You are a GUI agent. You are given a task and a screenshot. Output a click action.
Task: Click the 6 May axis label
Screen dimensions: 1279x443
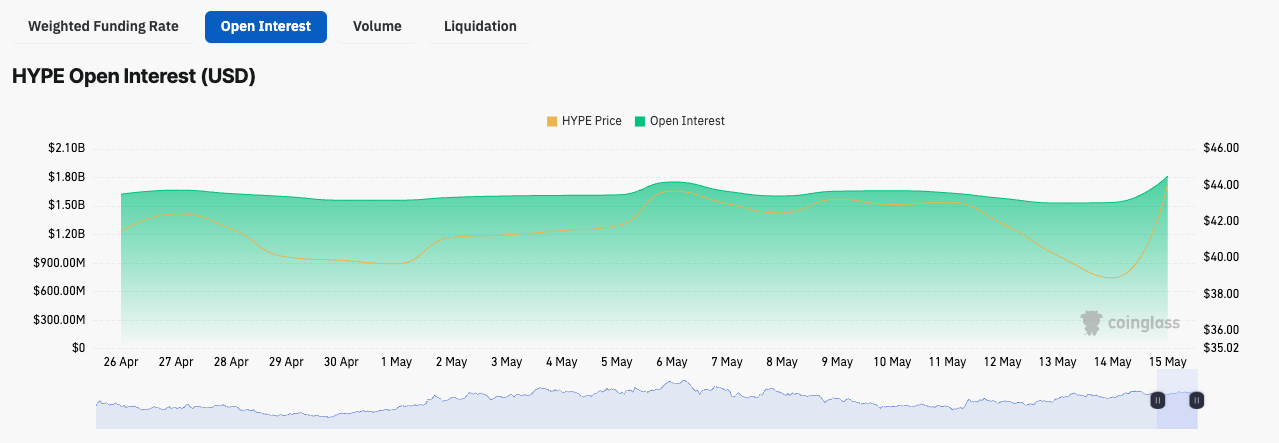[x=670, y=362]
